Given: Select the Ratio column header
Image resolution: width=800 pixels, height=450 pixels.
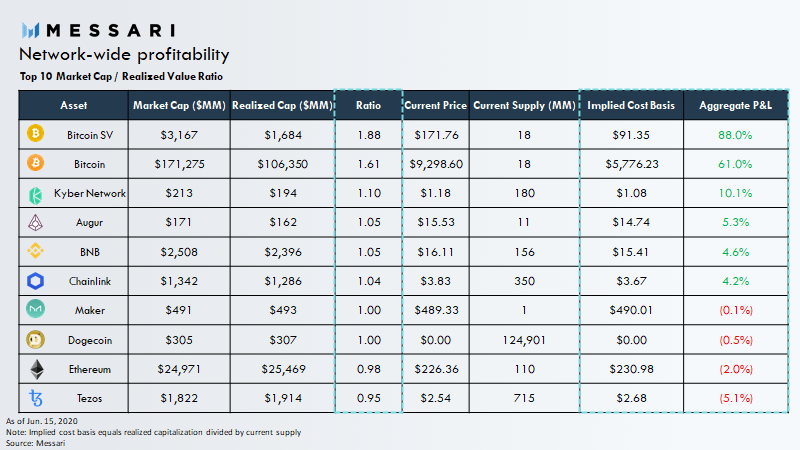Looking at the screenshot, I should pos(366,105).
